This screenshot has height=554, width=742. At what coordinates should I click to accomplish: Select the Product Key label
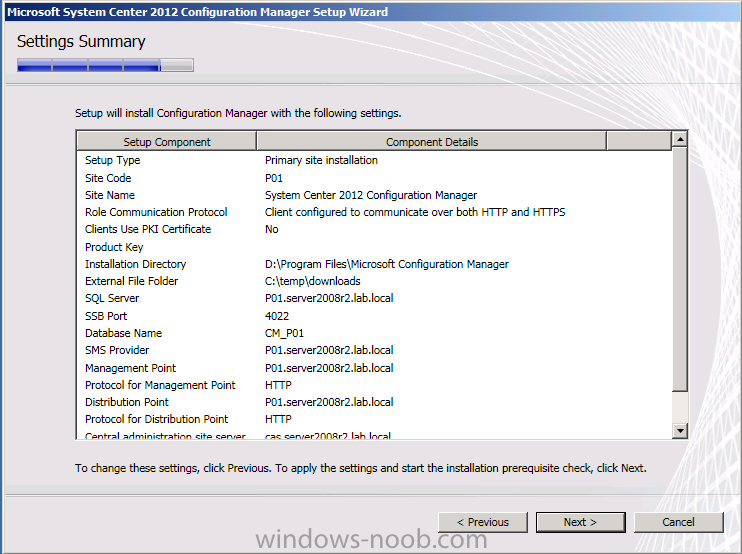(114, 247)
